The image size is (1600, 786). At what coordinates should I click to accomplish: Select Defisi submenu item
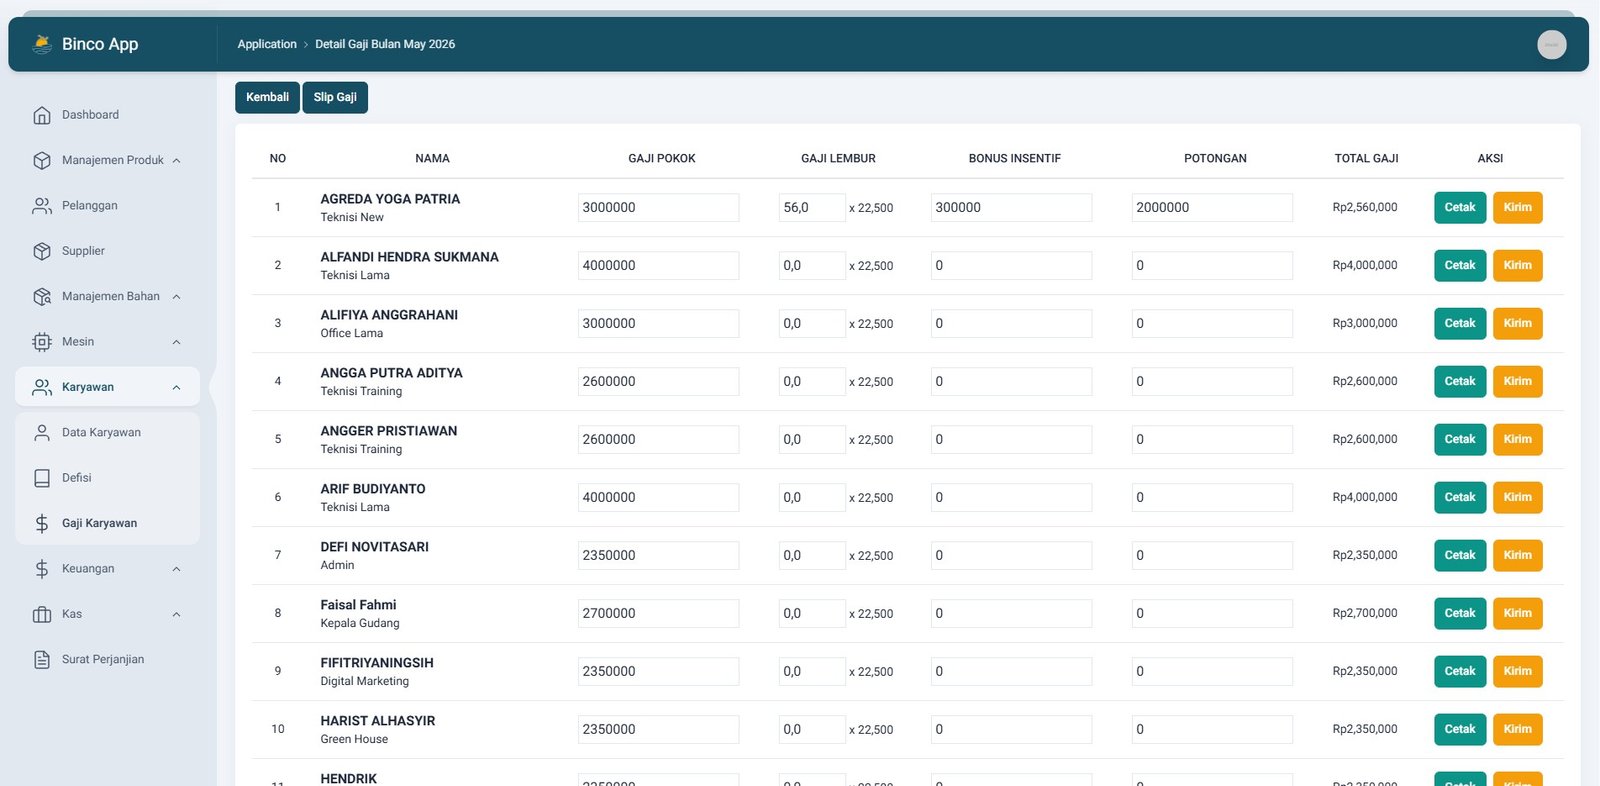[108, 478]
